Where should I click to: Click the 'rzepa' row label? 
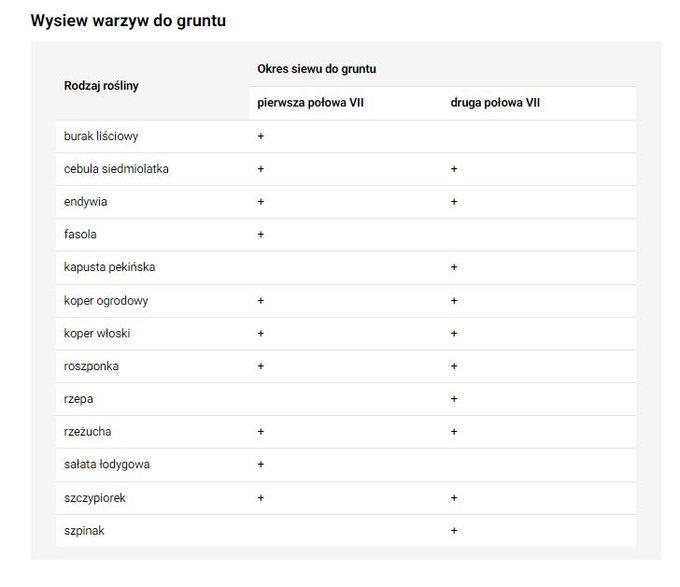click(x=78, y=399)
